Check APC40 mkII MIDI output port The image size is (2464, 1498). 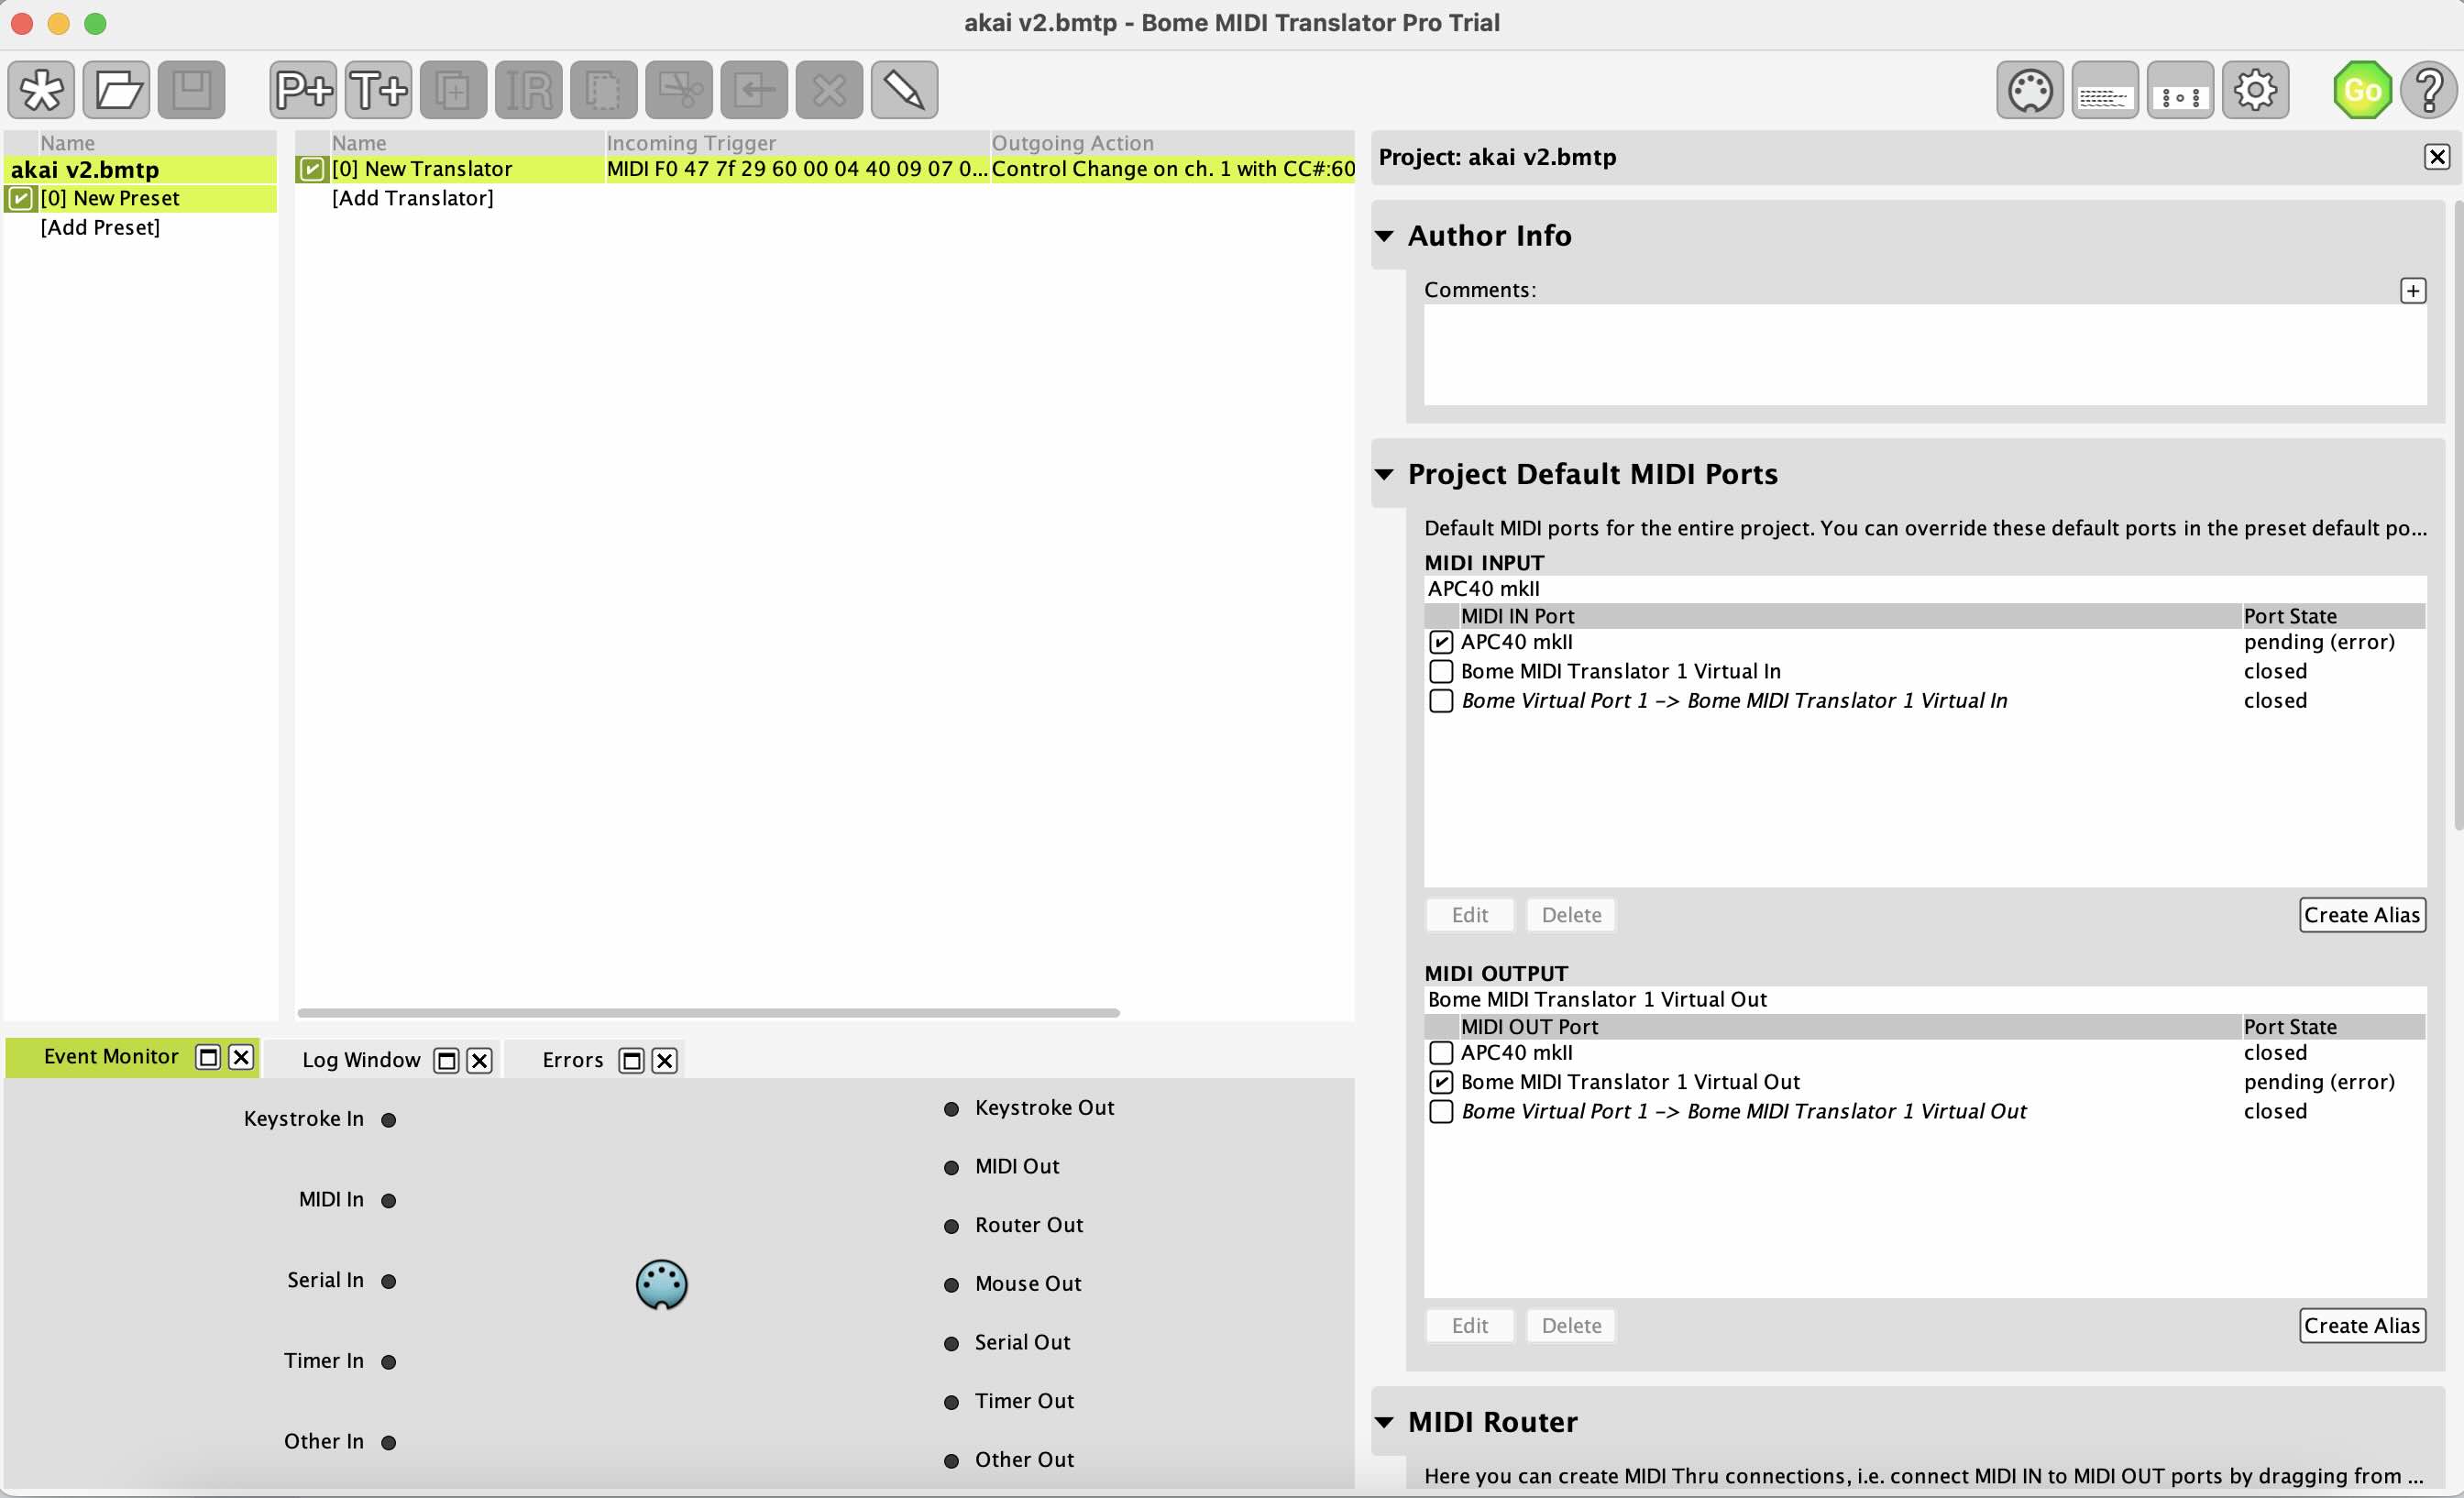click(x=1440, y=1052)
